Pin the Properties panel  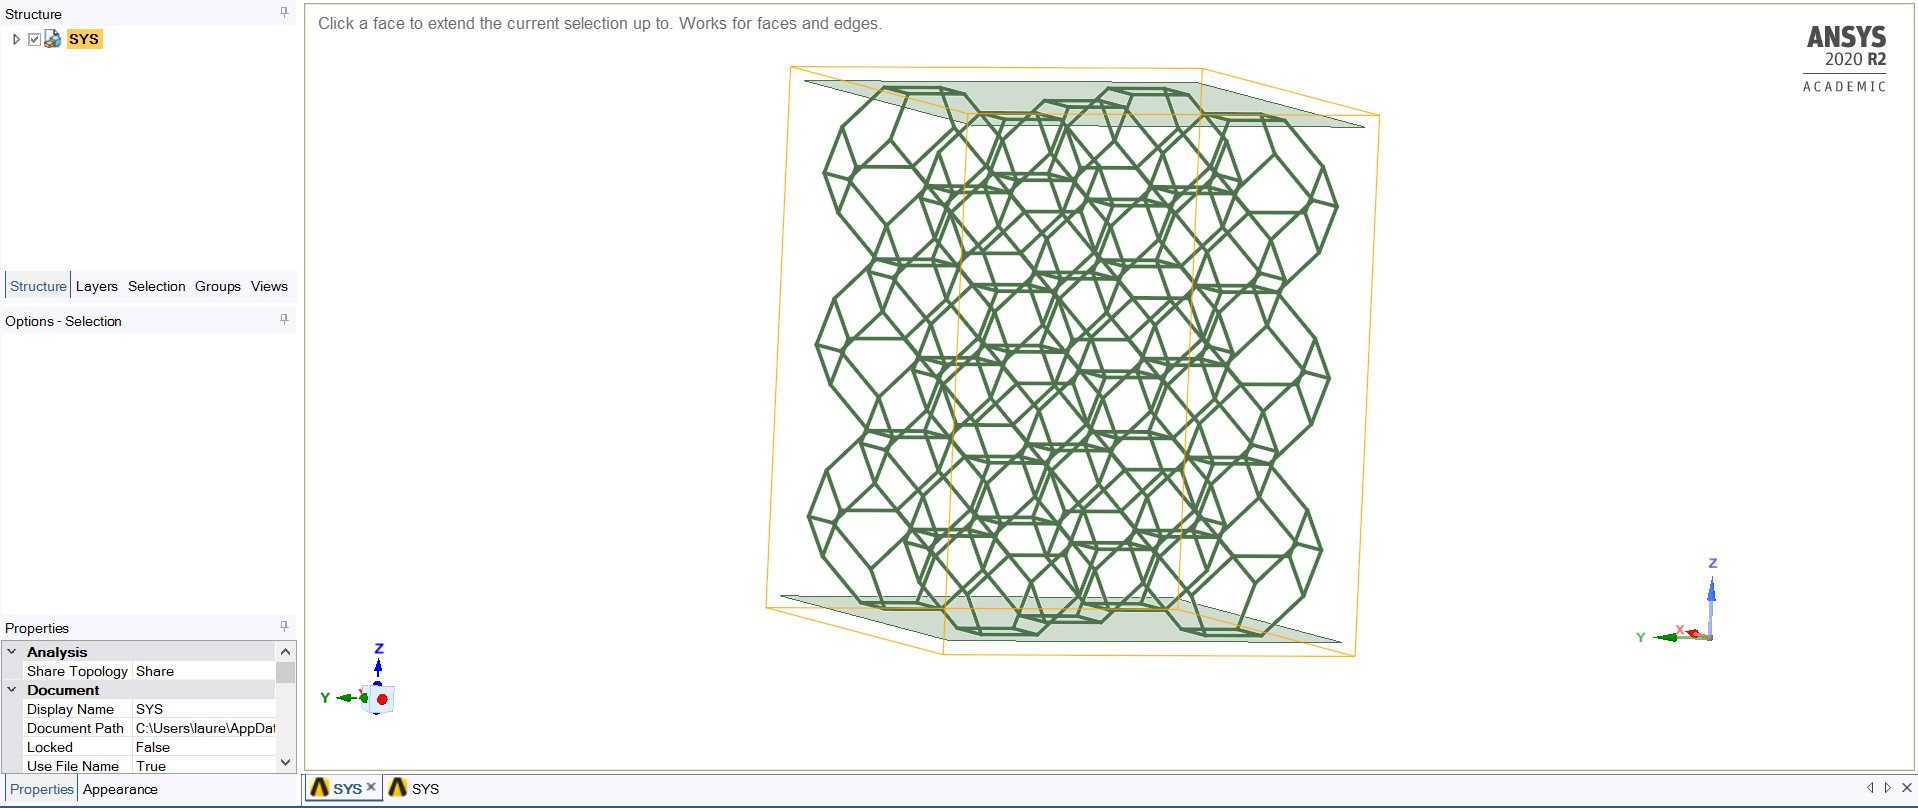(284, 626)
